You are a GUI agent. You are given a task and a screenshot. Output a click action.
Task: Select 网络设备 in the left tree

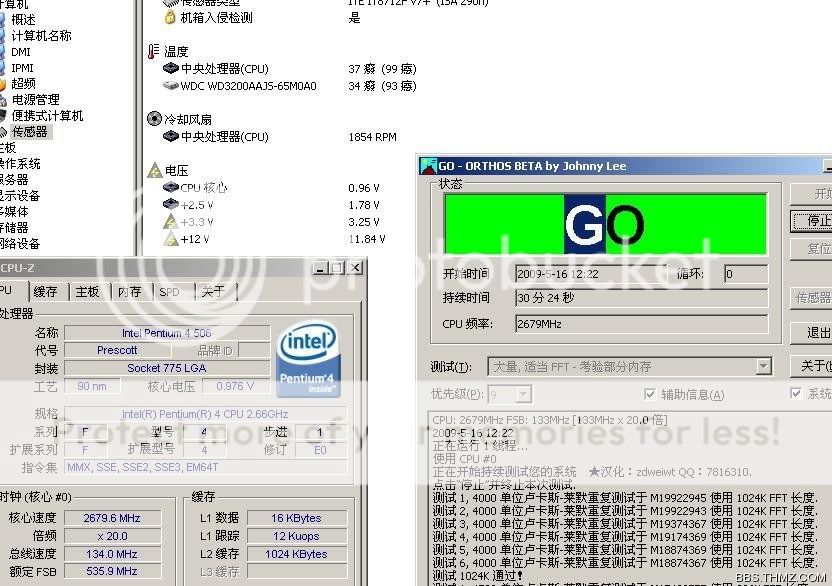point(19,243)
